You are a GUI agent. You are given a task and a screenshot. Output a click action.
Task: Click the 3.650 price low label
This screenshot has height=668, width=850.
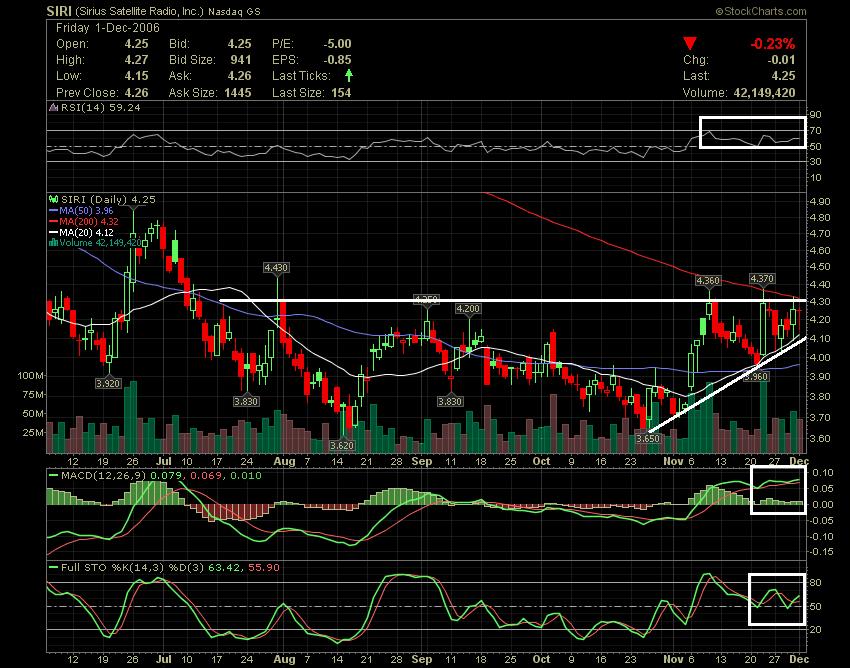tap(647, 438)
